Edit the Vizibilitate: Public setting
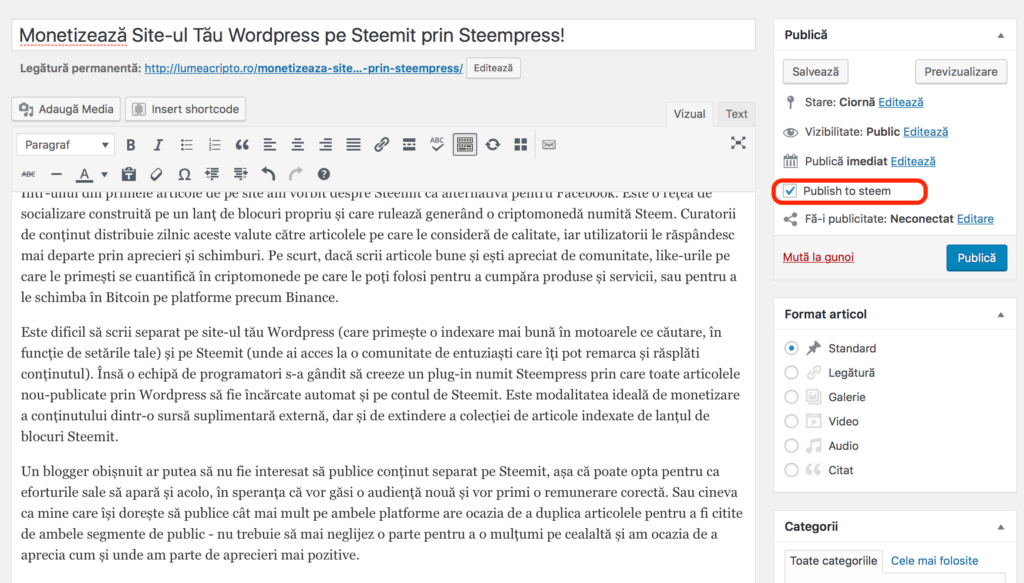The width and height of the screenshot is (1024, 583). click(925, 132)
